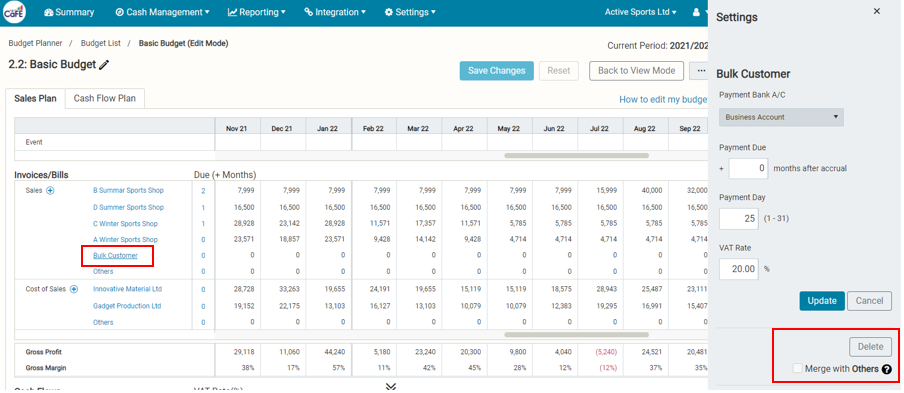
Task: Click the Payment Due months field
Action: (x=748, y=169)
